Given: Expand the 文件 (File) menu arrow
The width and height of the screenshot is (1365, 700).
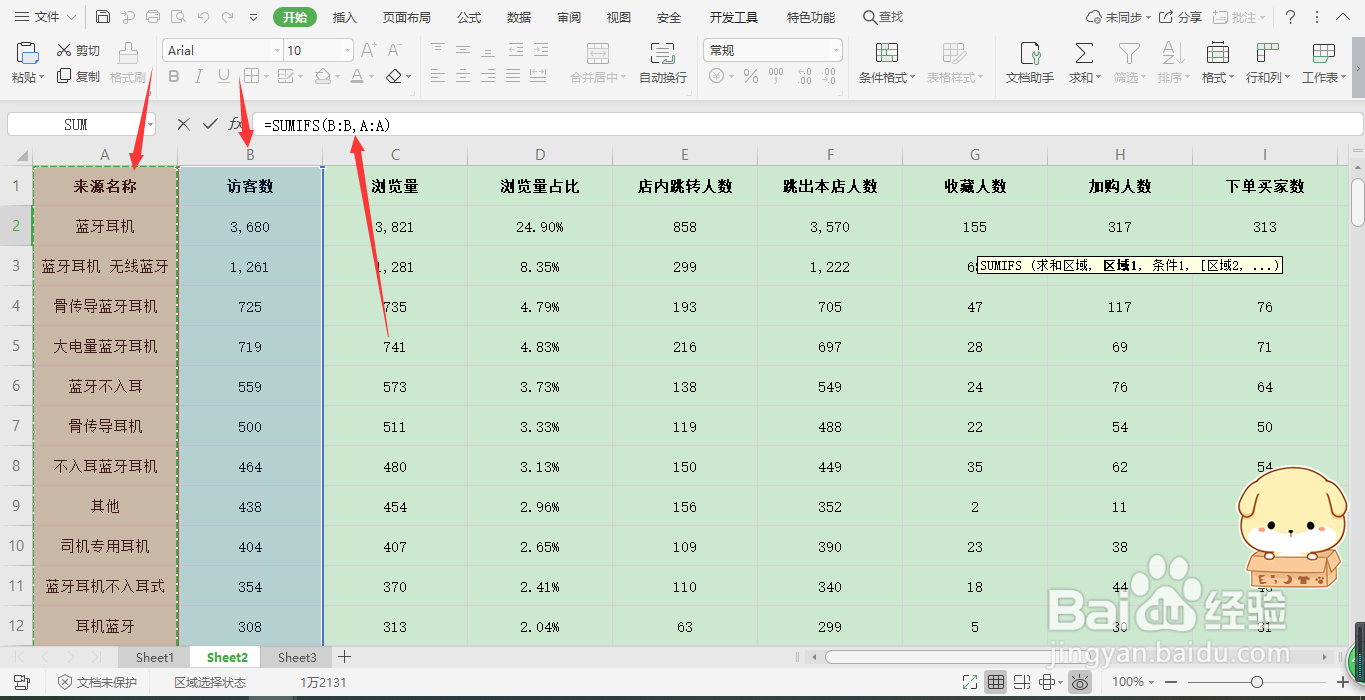Looking at the screenshot, I should (x=70, y=18).
